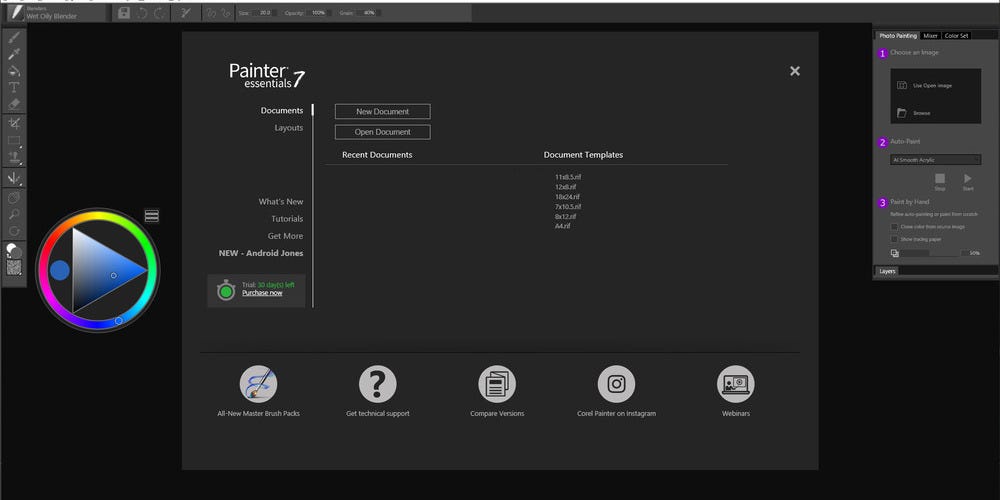Image resolution: width=1000 pixels, height=500 pixels.
Task: Click the Redo arrow icon
Action: pos(159,13)
